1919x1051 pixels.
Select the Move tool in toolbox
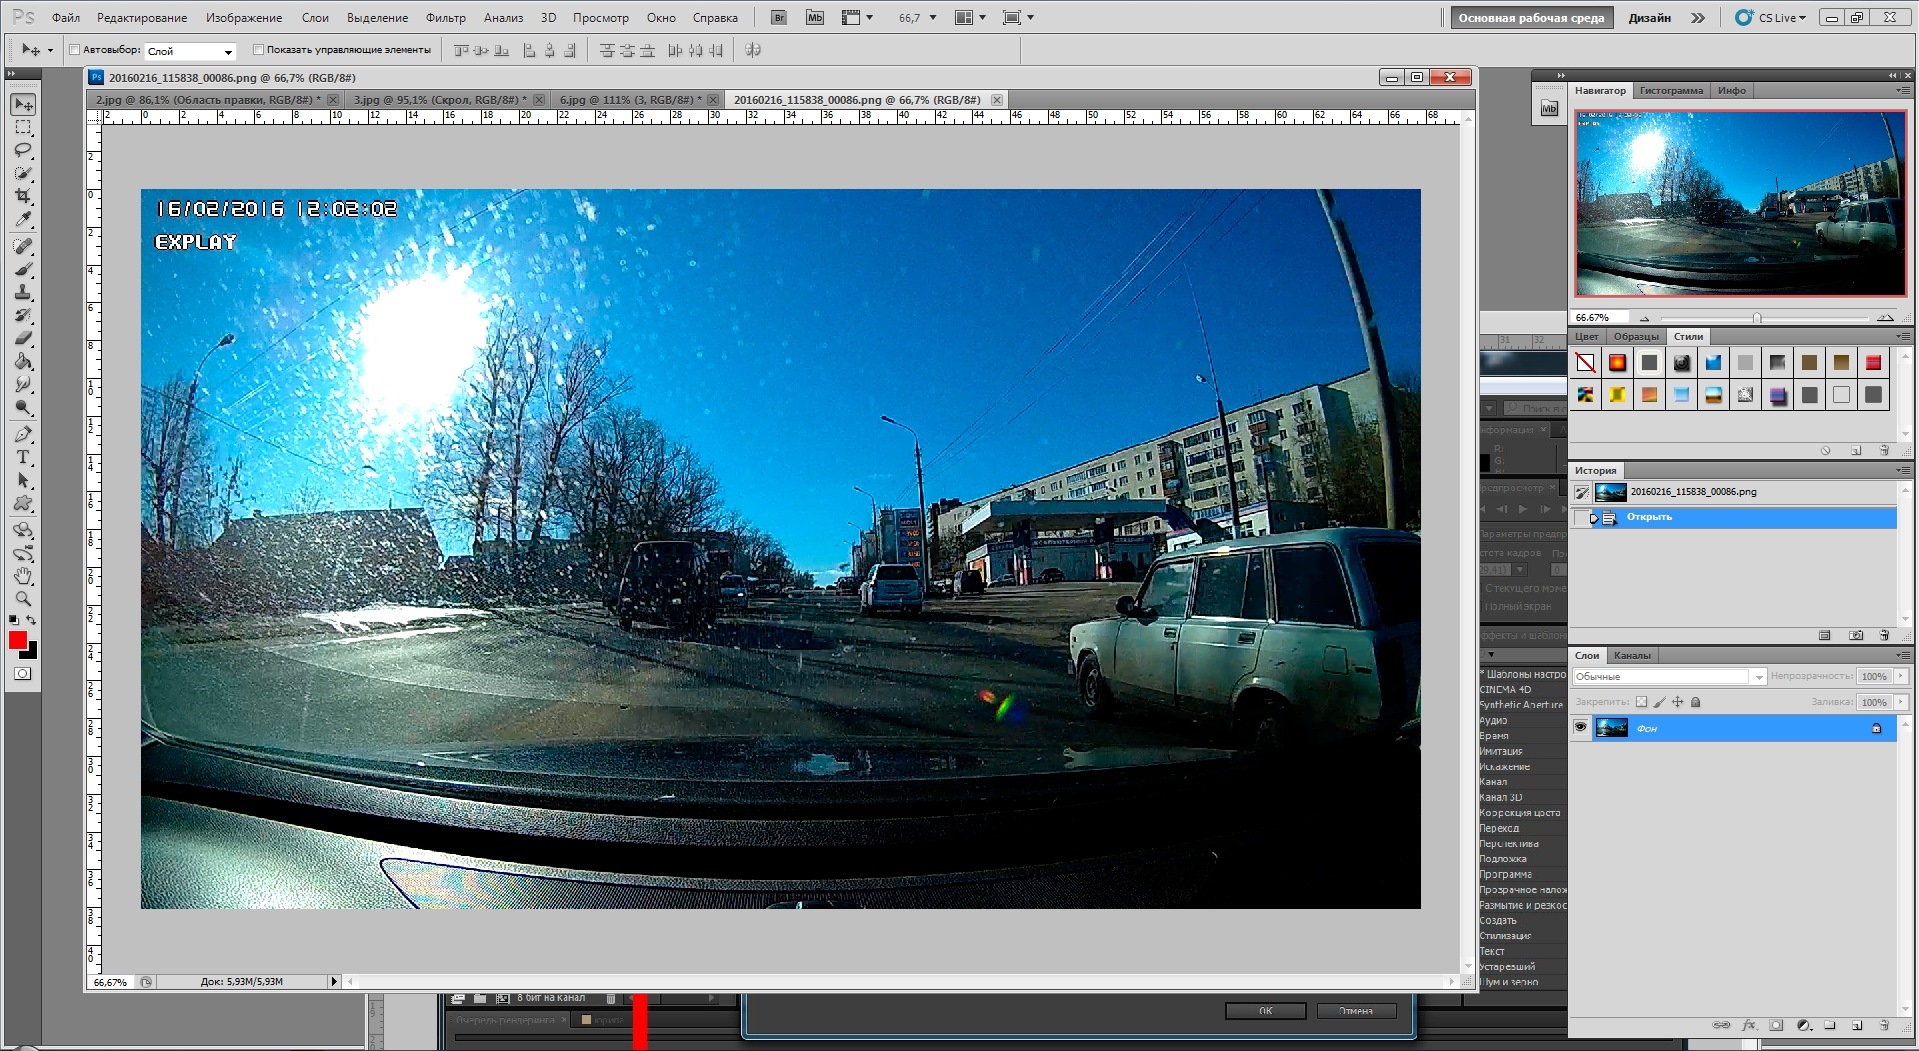[x=23, y=104]
